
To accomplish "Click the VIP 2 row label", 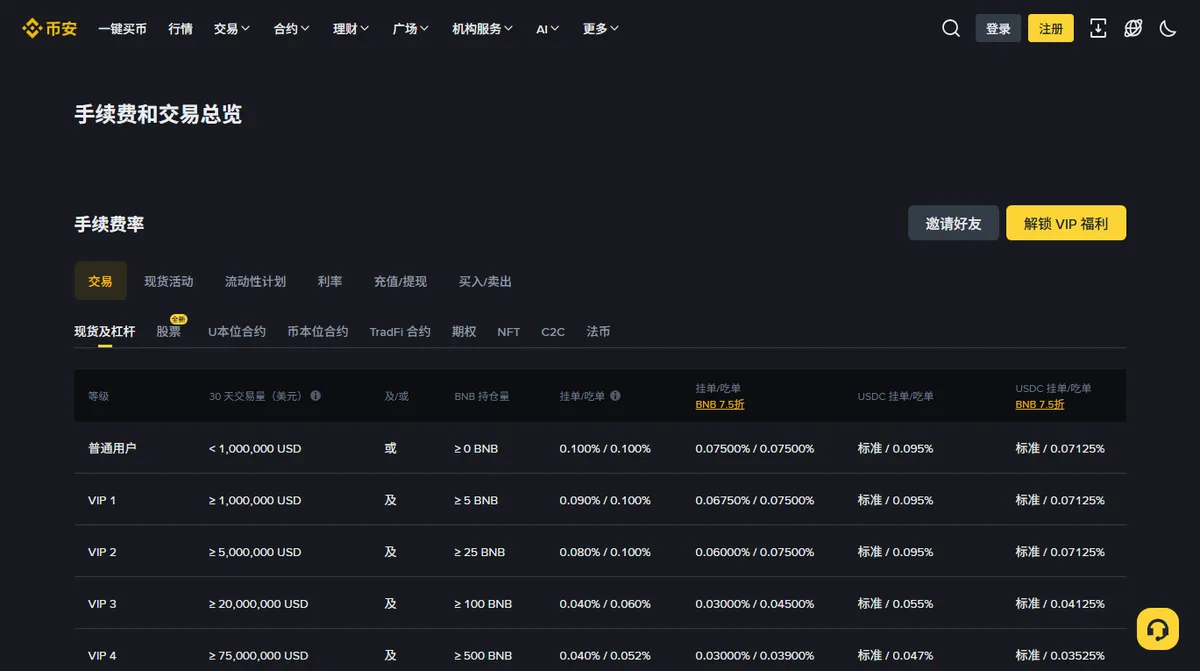I will pos(102,552).
